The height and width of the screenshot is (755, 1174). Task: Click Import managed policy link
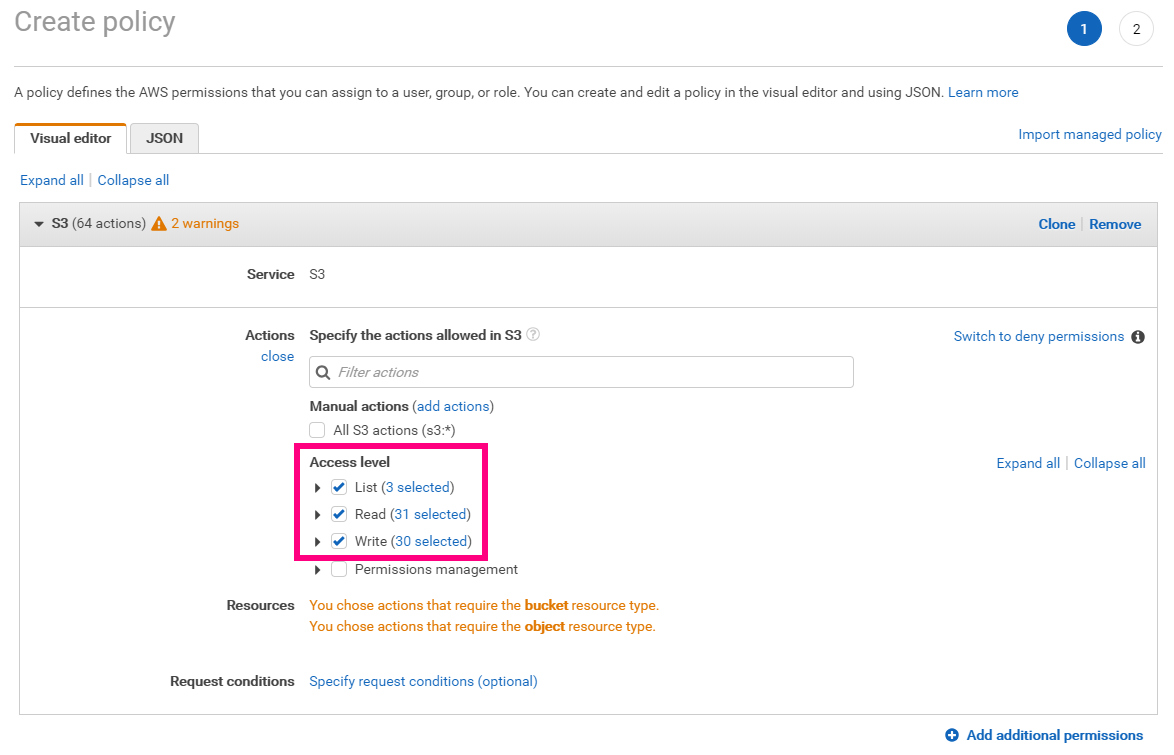pos(1089,134)
